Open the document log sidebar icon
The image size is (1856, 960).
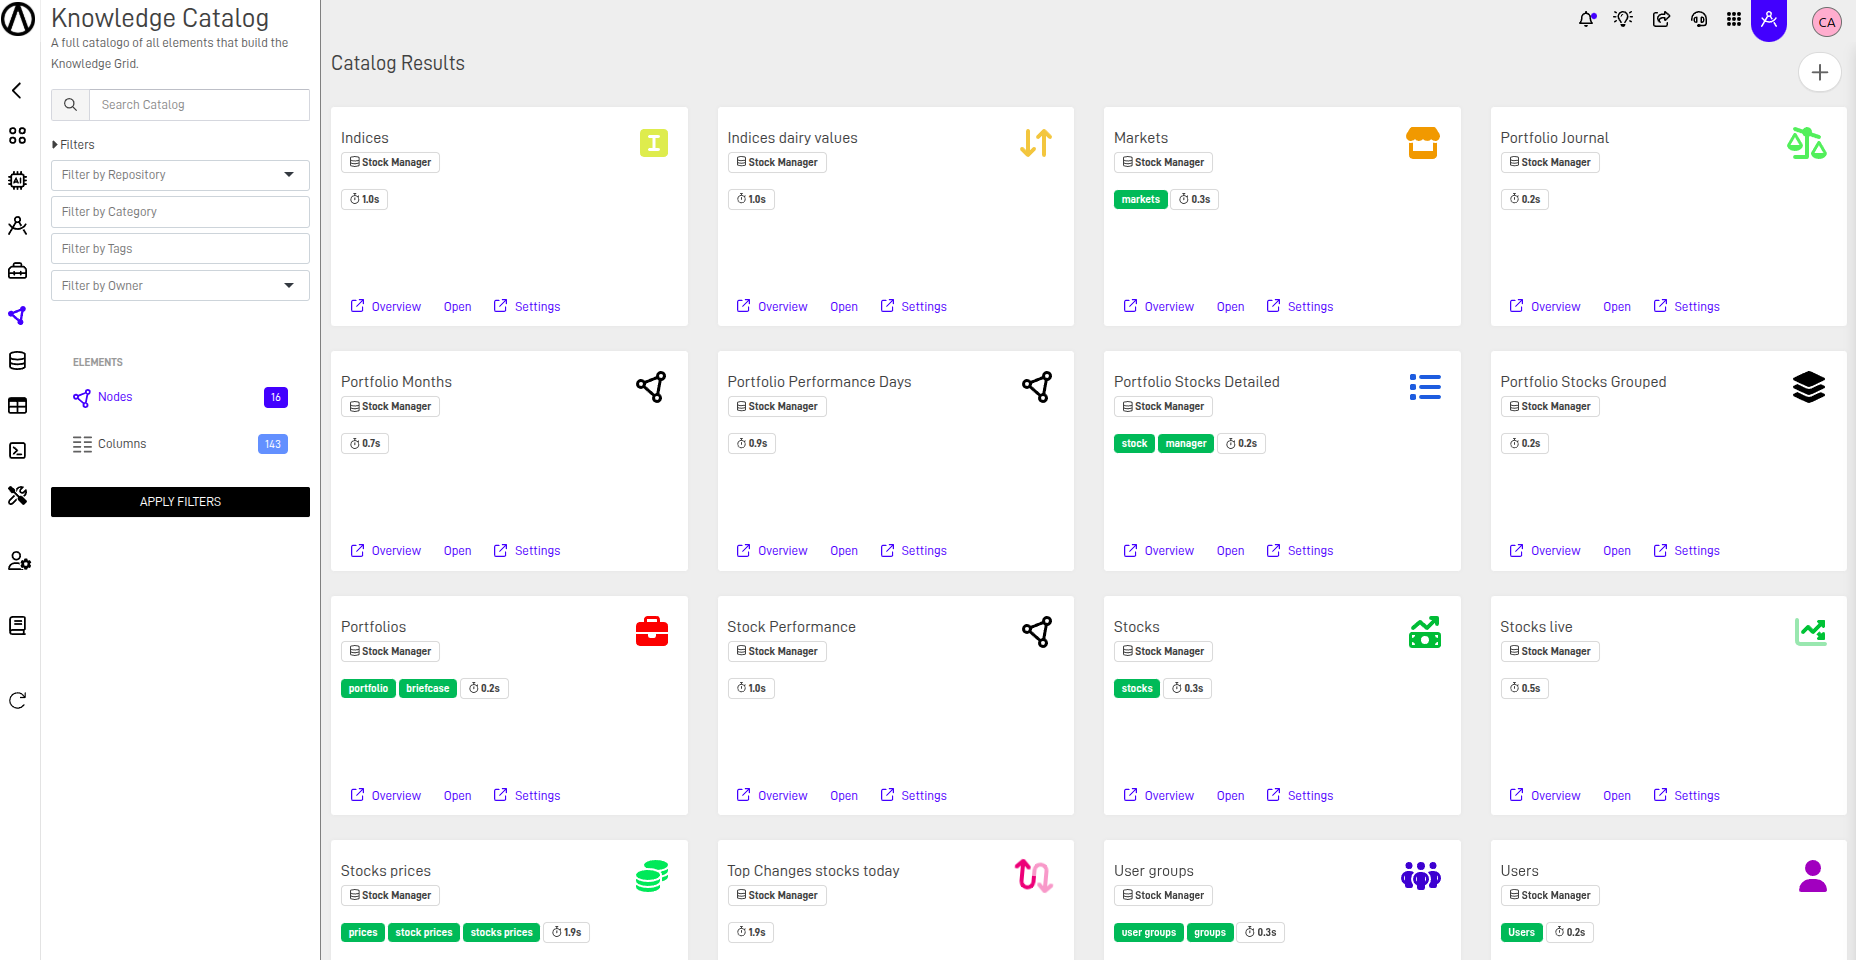[17, 625]
